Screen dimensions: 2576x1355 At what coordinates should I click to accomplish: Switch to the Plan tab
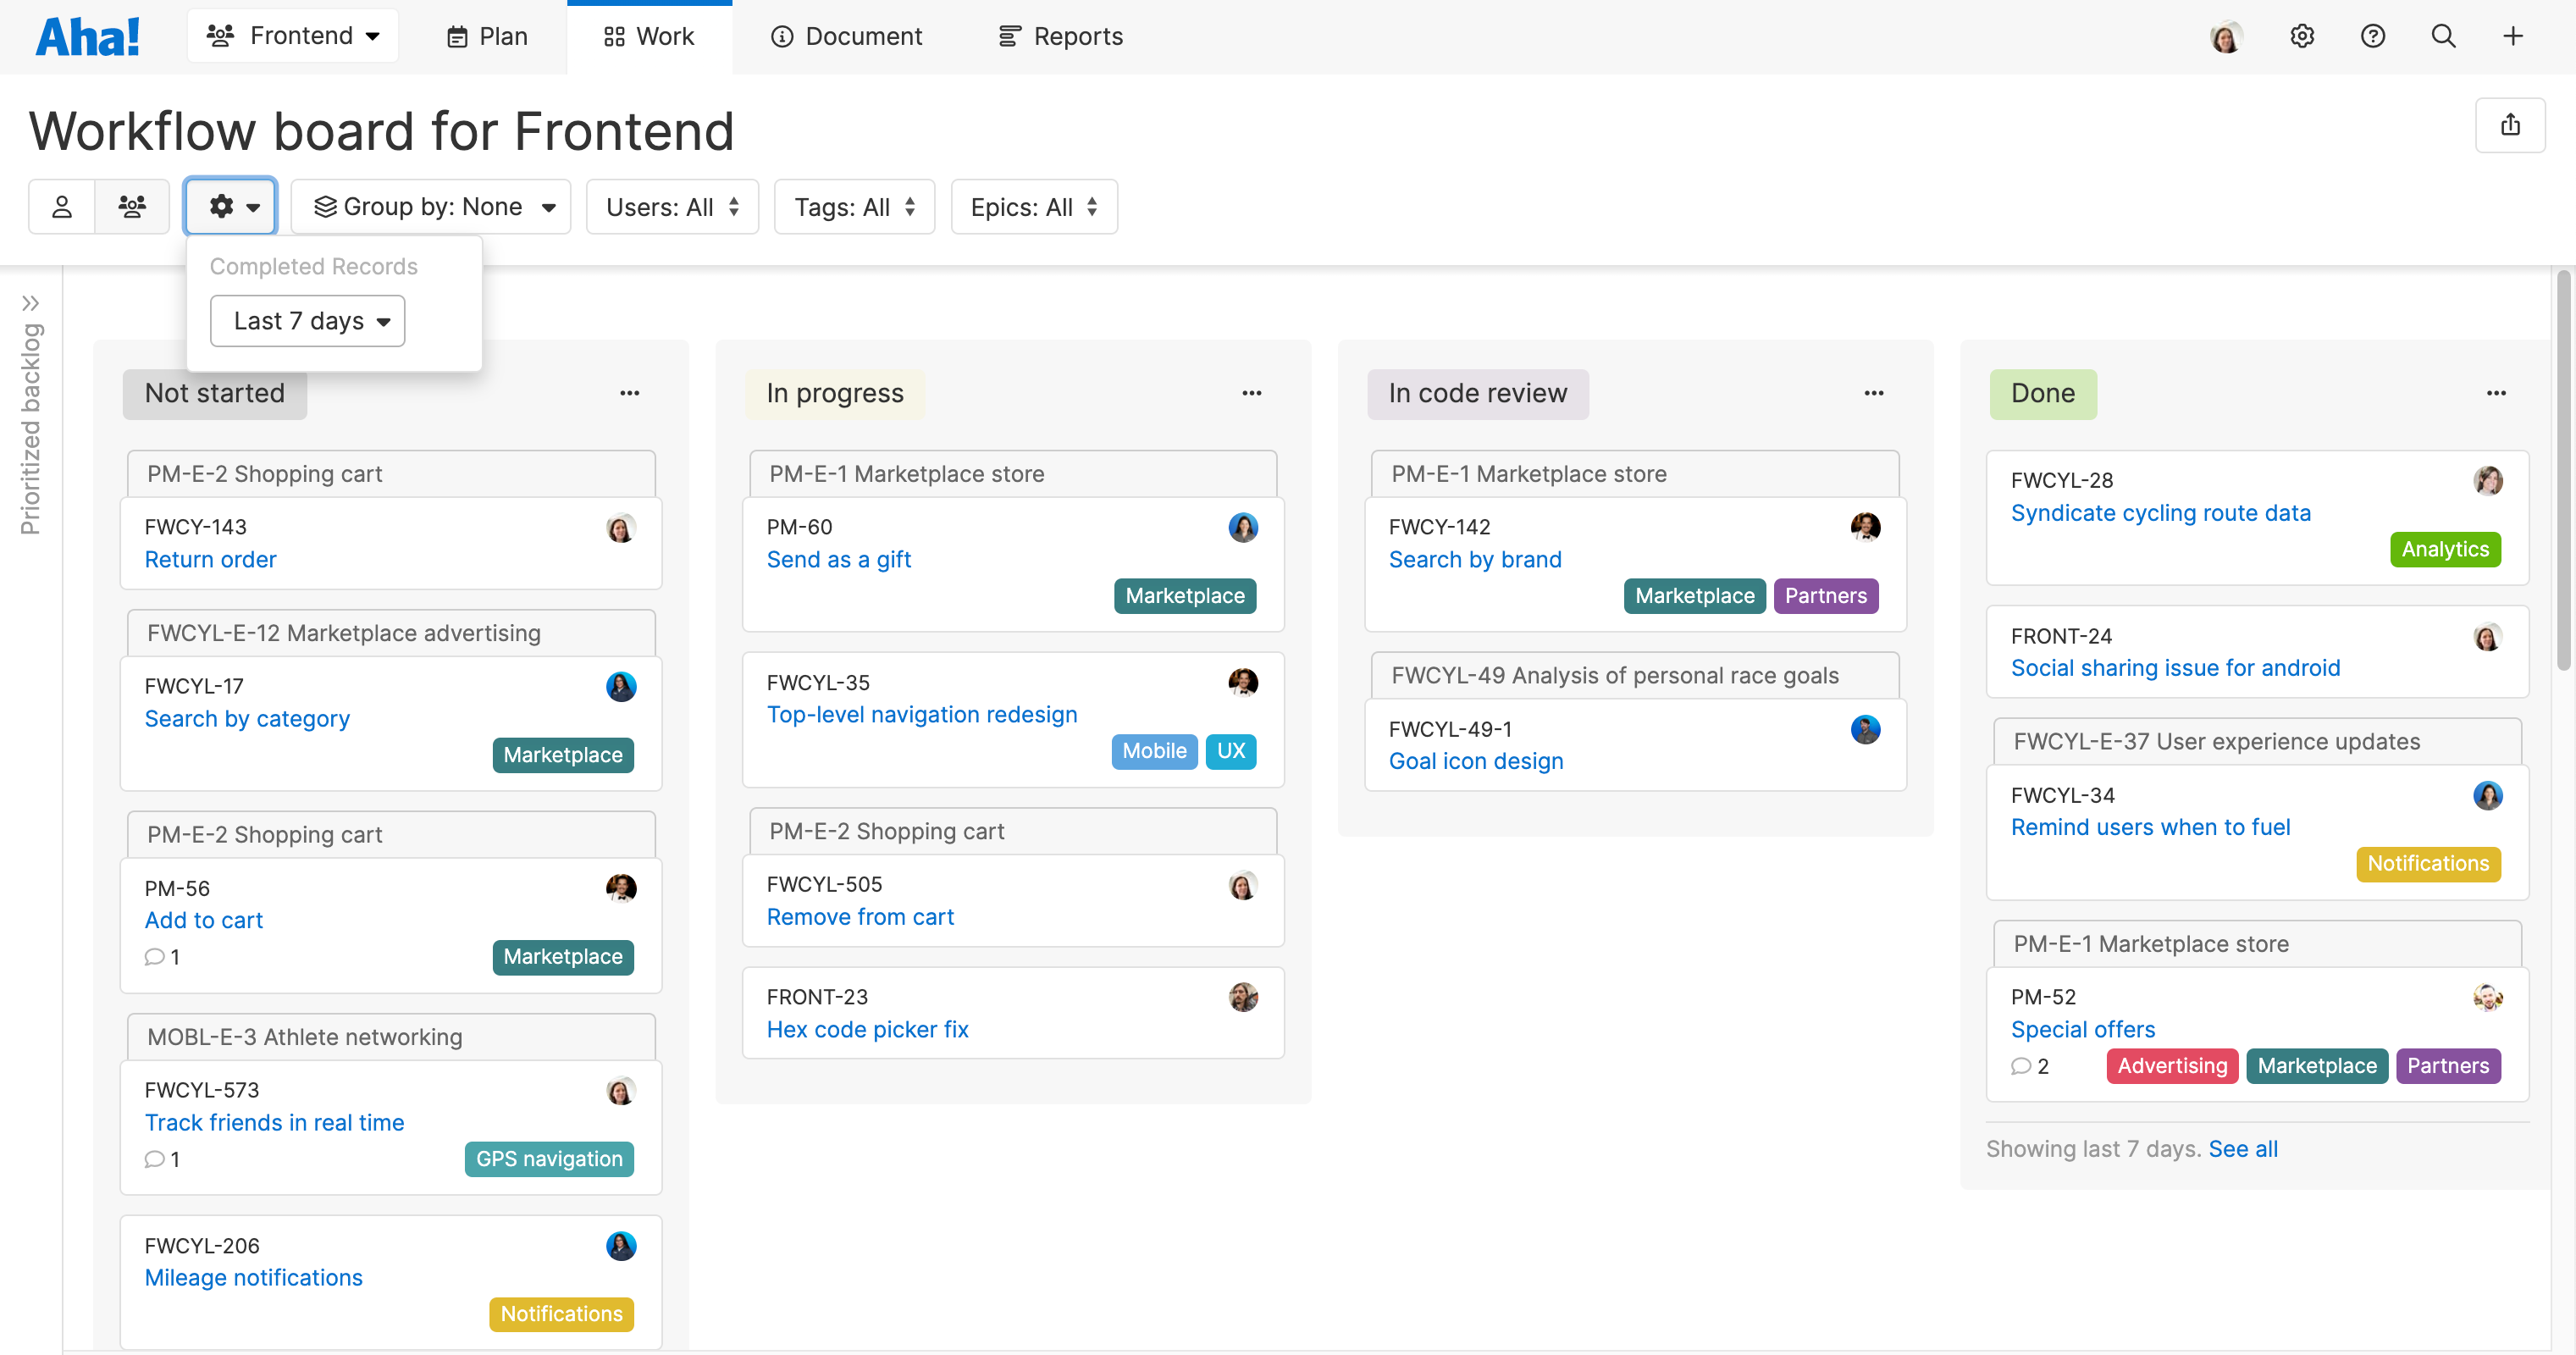(x=487, y=36)
